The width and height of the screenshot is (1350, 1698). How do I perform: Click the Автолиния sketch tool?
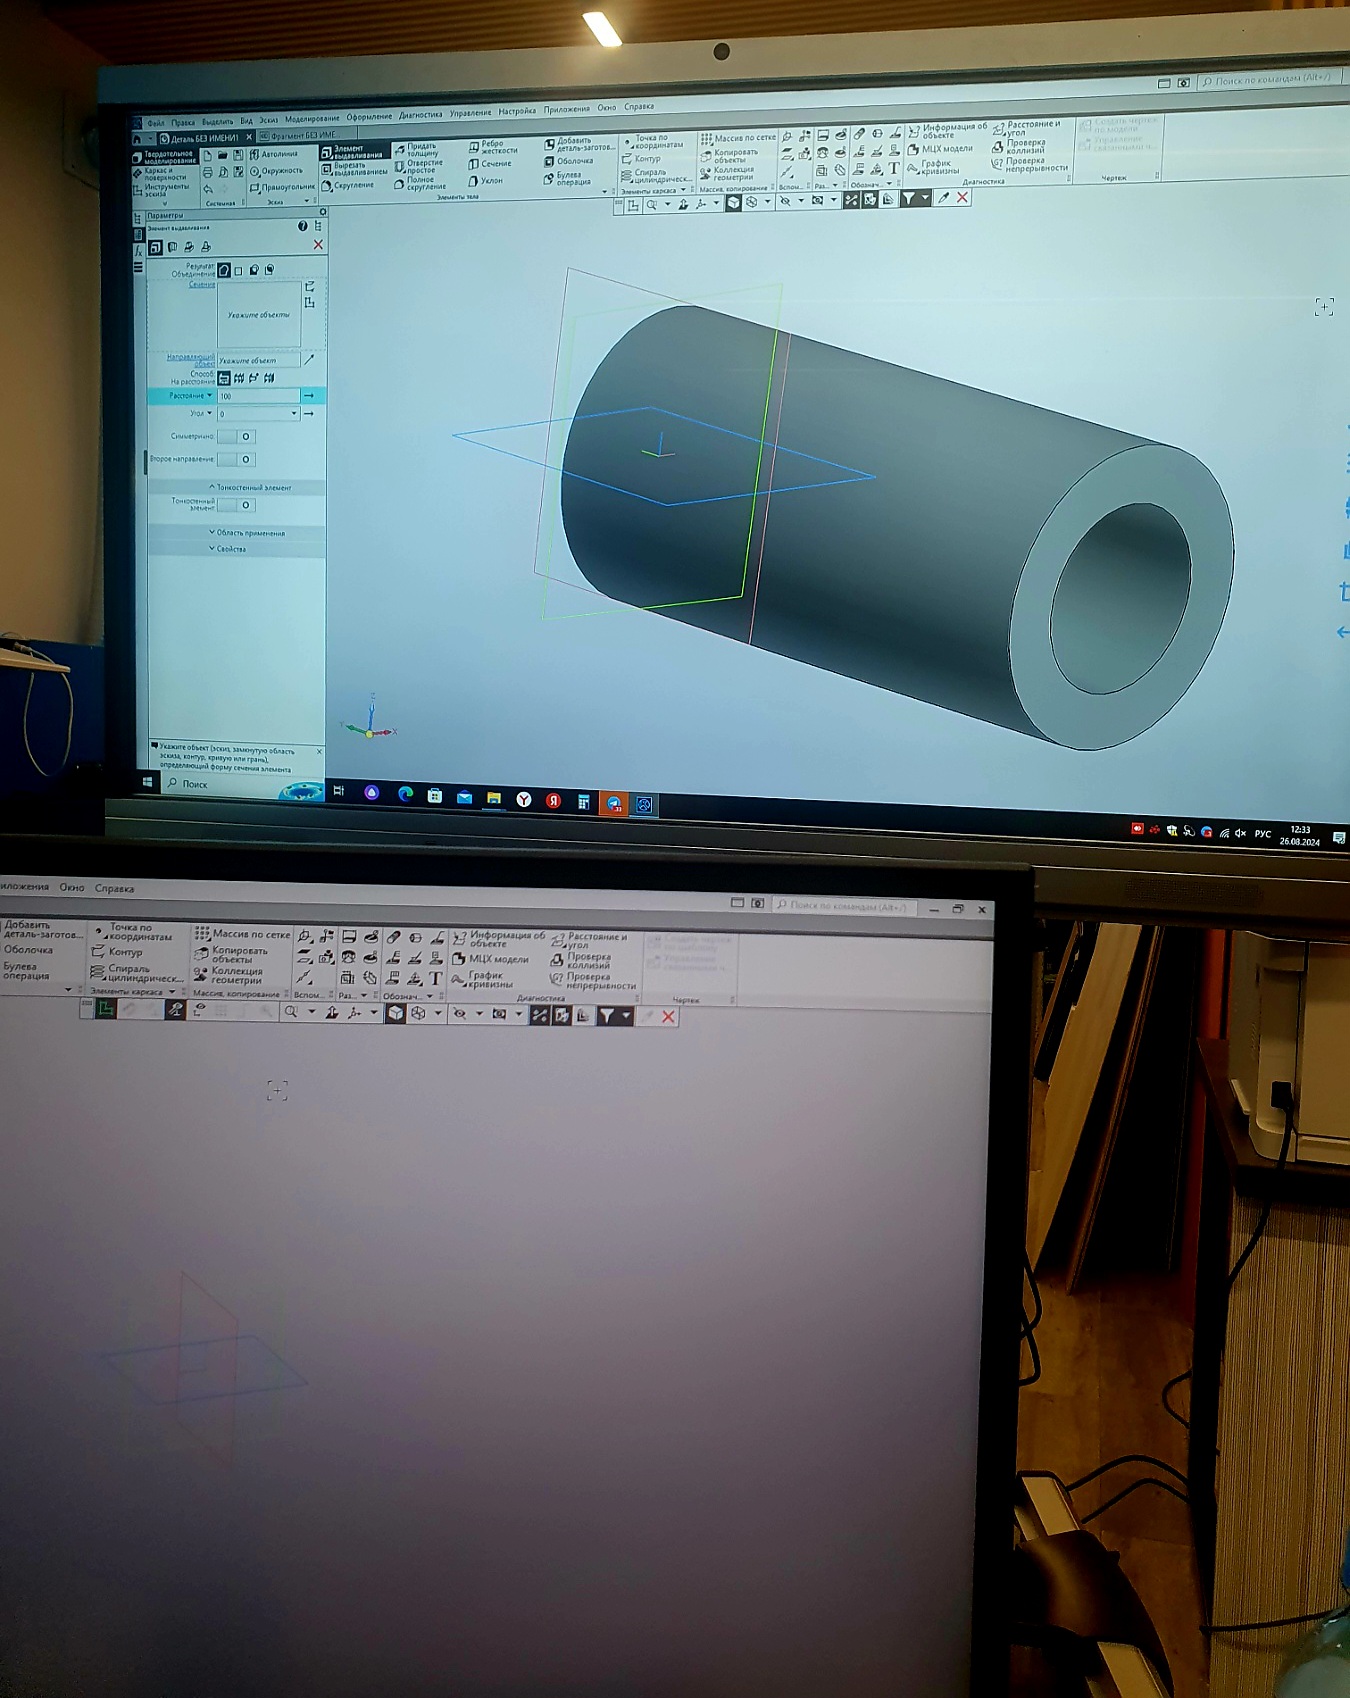tap(274, 154)
